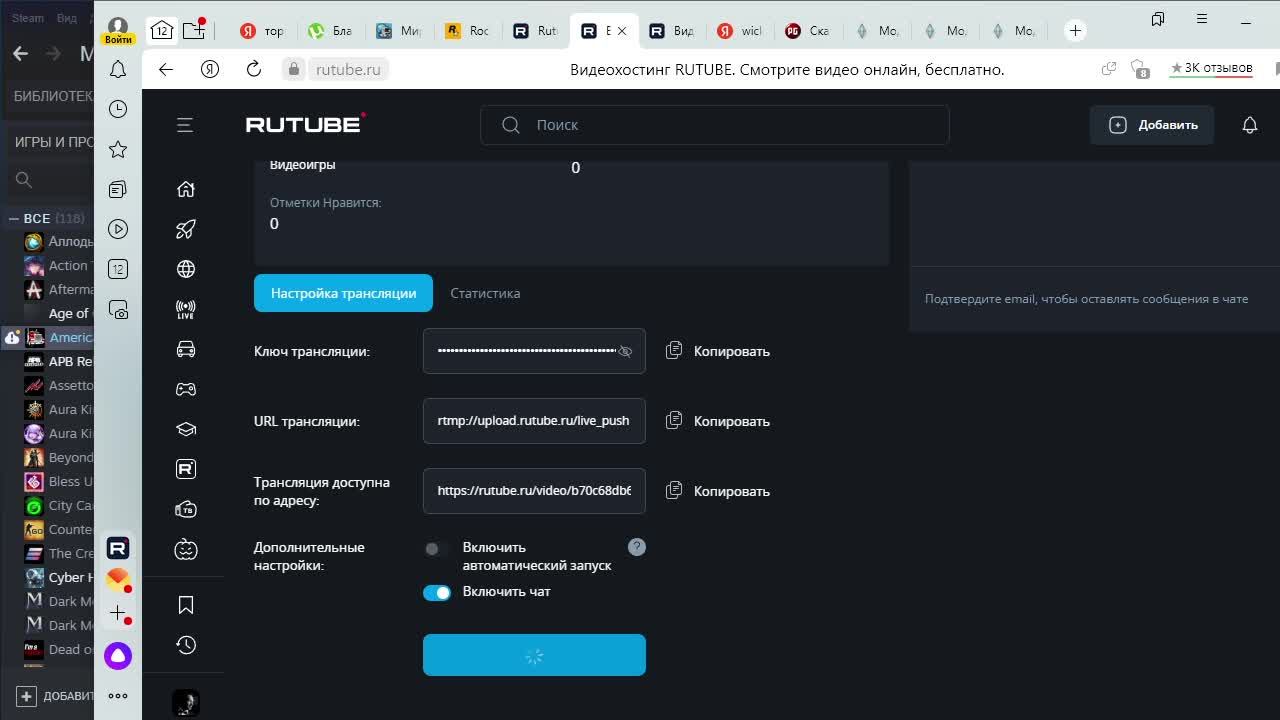The width and height of the screenshot is (1280, 720).
Task: Switch to the 'Ска' browser tab
Action: coord(807,31)
